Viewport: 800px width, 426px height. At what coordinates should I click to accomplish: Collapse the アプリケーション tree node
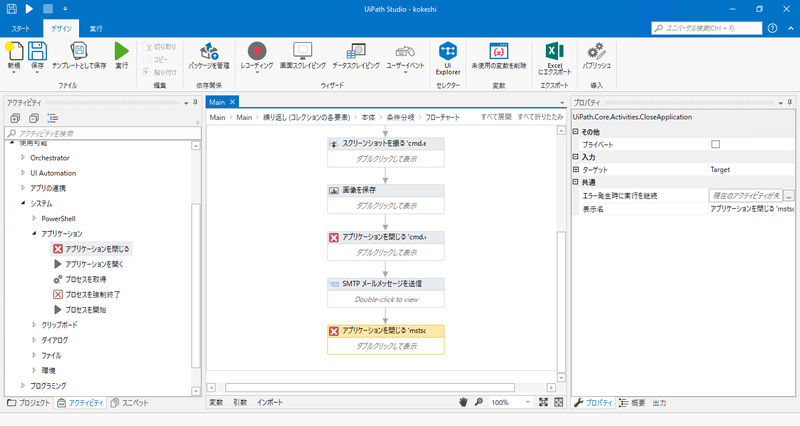34,234
